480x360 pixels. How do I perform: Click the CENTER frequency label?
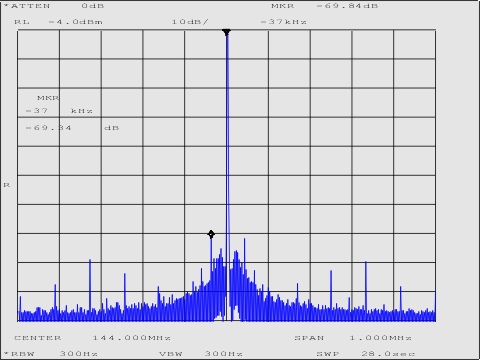(38, 338)
